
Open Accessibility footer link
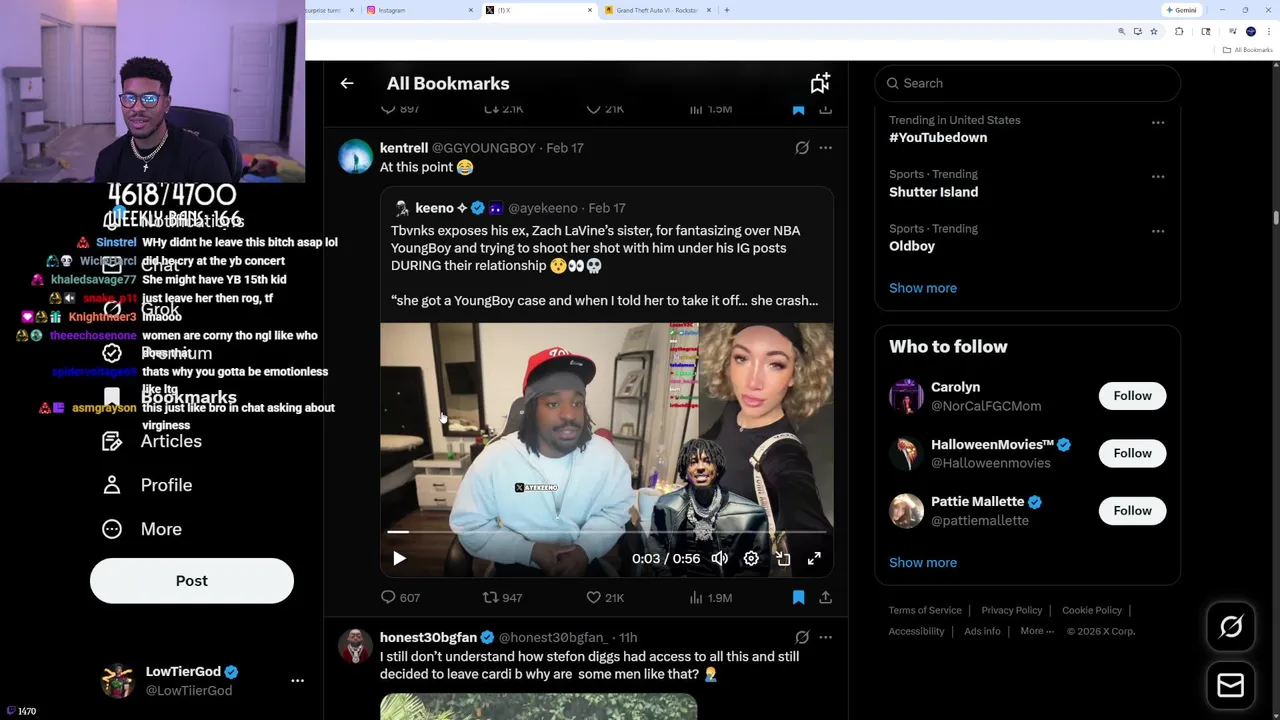(x=916, y=631)
